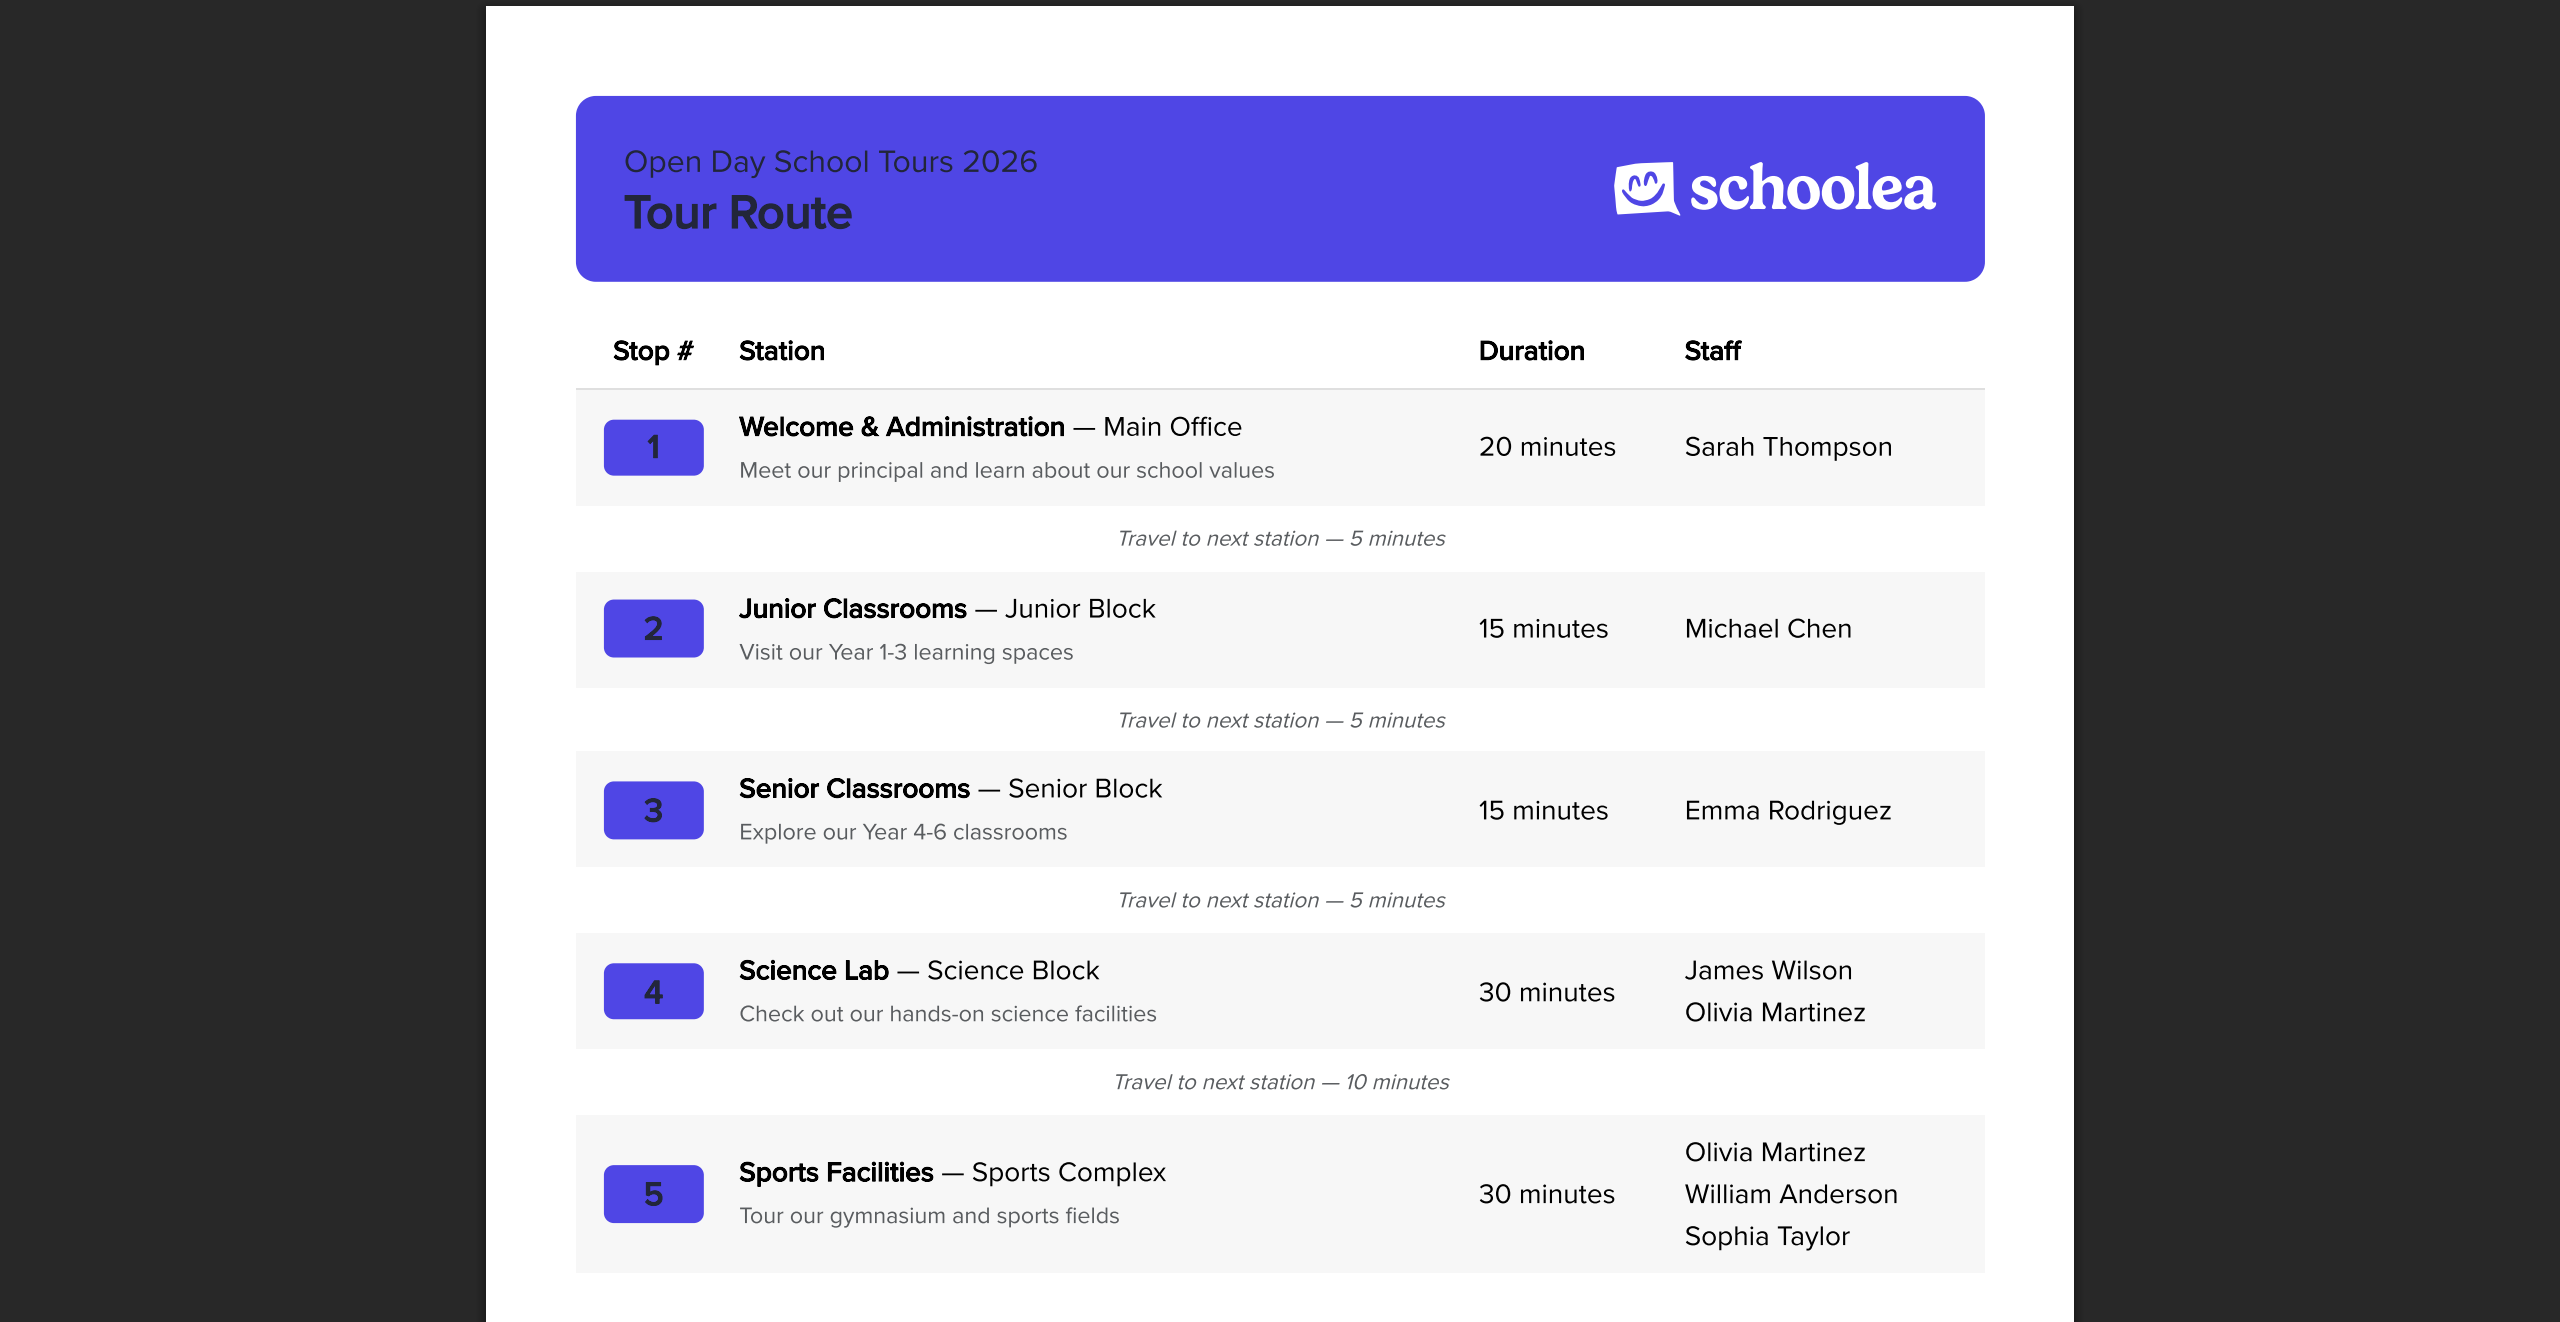Click the stop number 3 badge
Image resolution: width=2560 pixels, height=1322 pixels.
pyautogui.click(x=653, y=810)
